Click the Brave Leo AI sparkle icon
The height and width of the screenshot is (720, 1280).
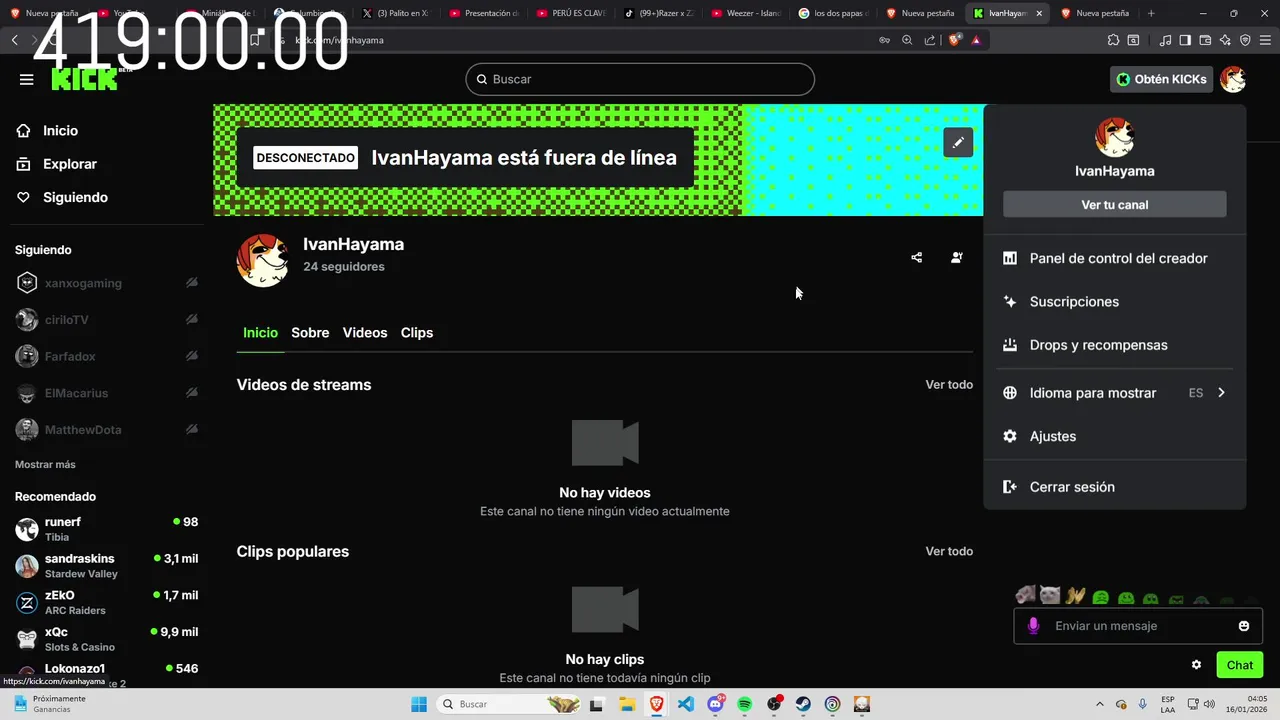point(1225,40)
